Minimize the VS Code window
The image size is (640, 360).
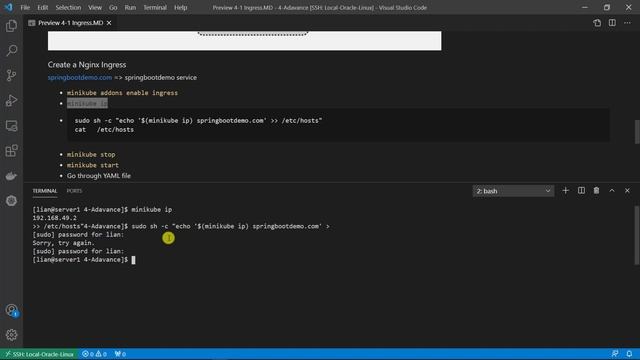(x=584, y=7)
